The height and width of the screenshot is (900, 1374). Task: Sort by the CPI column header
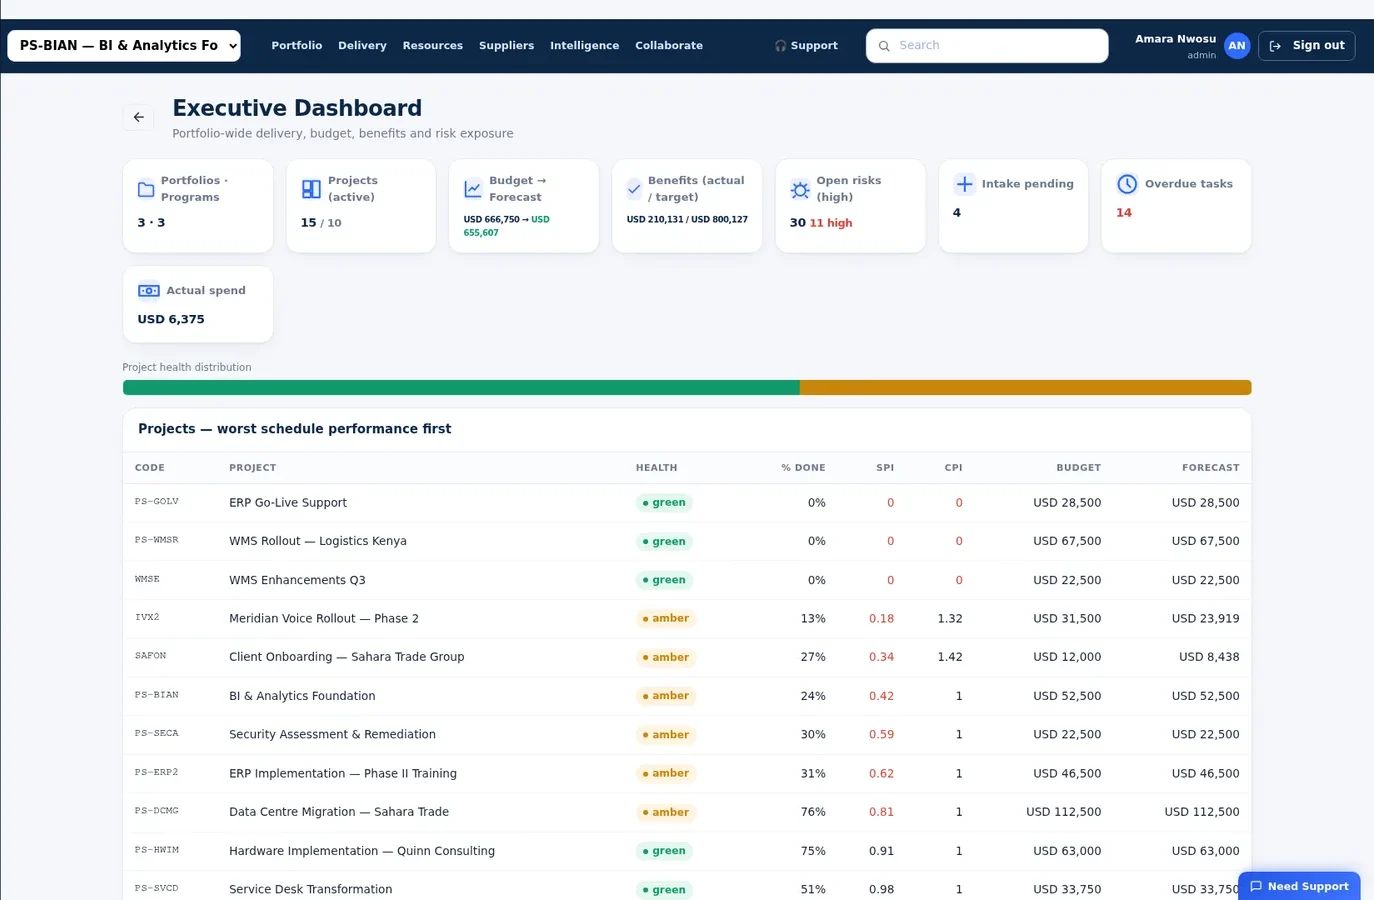click(x=953, y=468)
